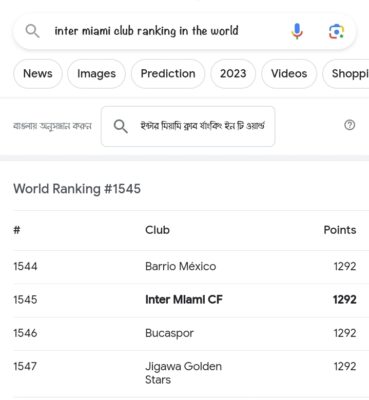
Task: Choose the 2023 filter chip
Action: [x=233, y=74]
